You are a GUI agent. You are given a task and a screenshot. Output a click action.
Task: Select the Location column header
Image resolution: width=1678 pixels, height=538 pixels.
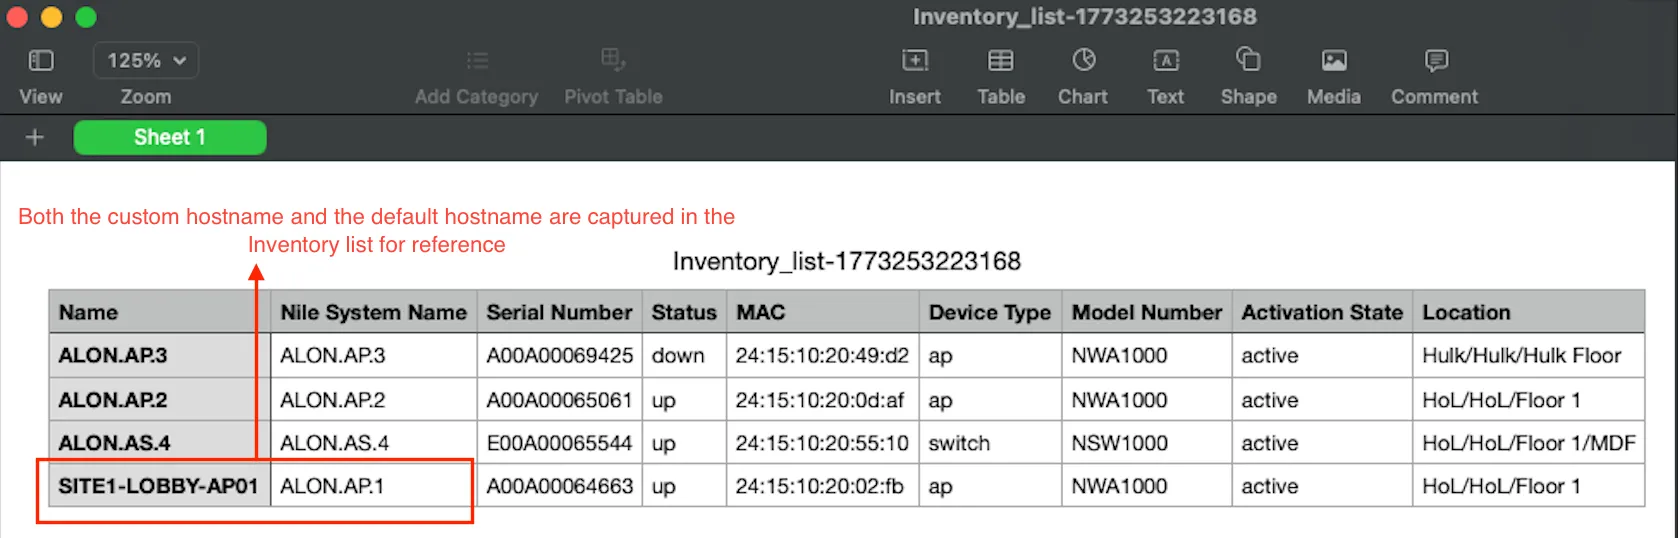(x=1529, y=312)
